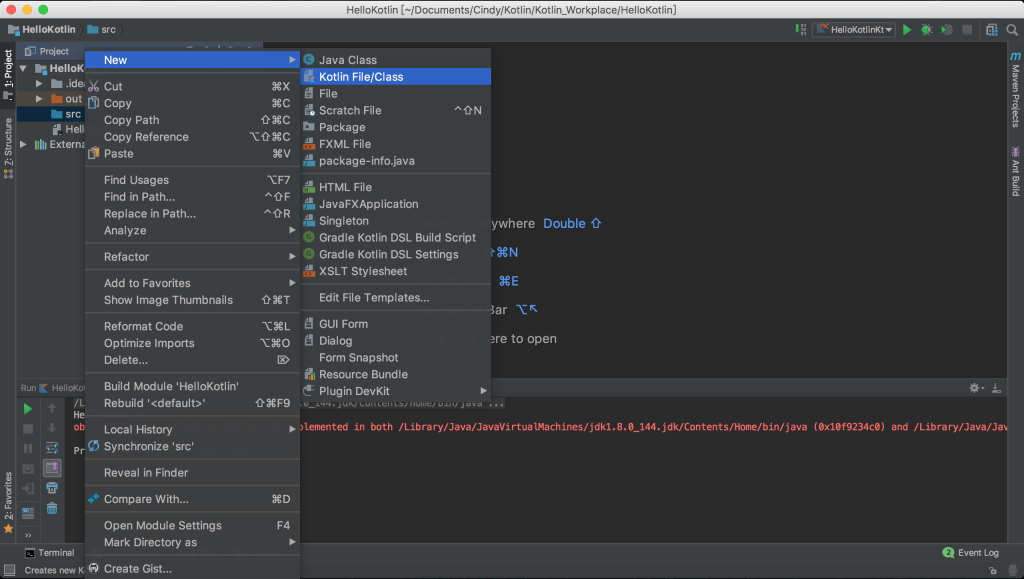The height and width of the screenshot is (579, 1024).
Task: Run HelloKotlinKt with the green play button
Action: pos(906,29)
